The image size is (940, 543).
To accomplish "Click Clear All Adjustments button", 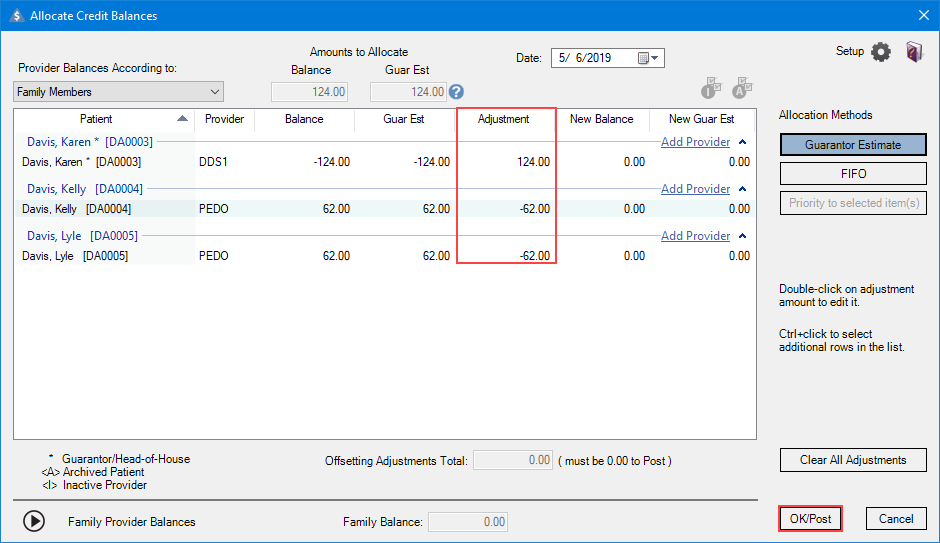I will [853, 460].
